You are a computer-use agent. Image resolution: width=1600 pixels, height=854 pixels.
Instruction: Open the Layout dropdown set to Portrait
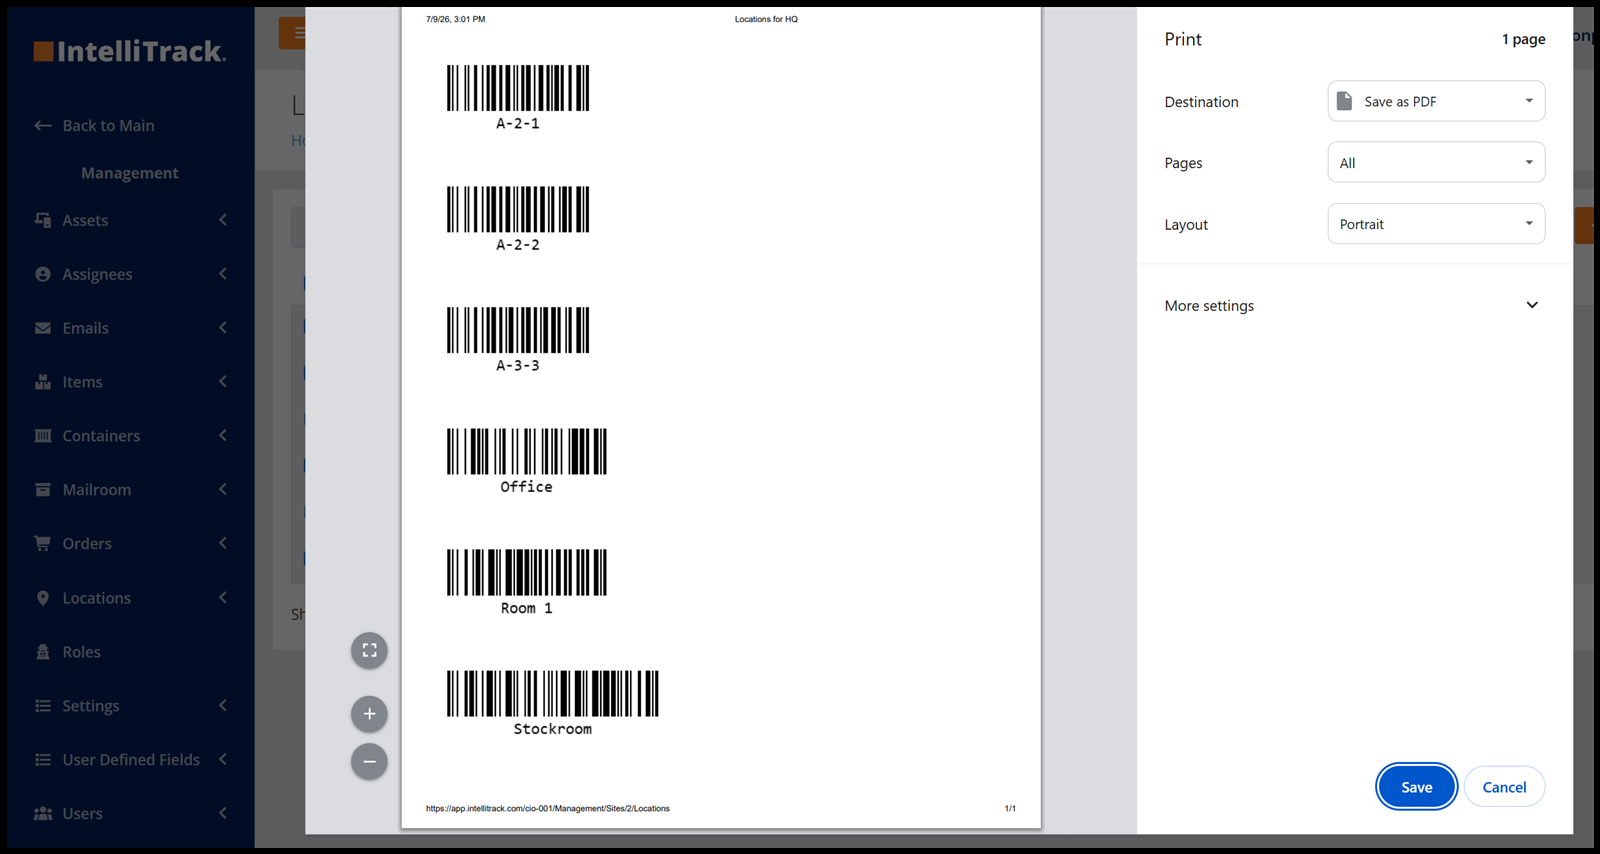click(x=1436, y=224)
